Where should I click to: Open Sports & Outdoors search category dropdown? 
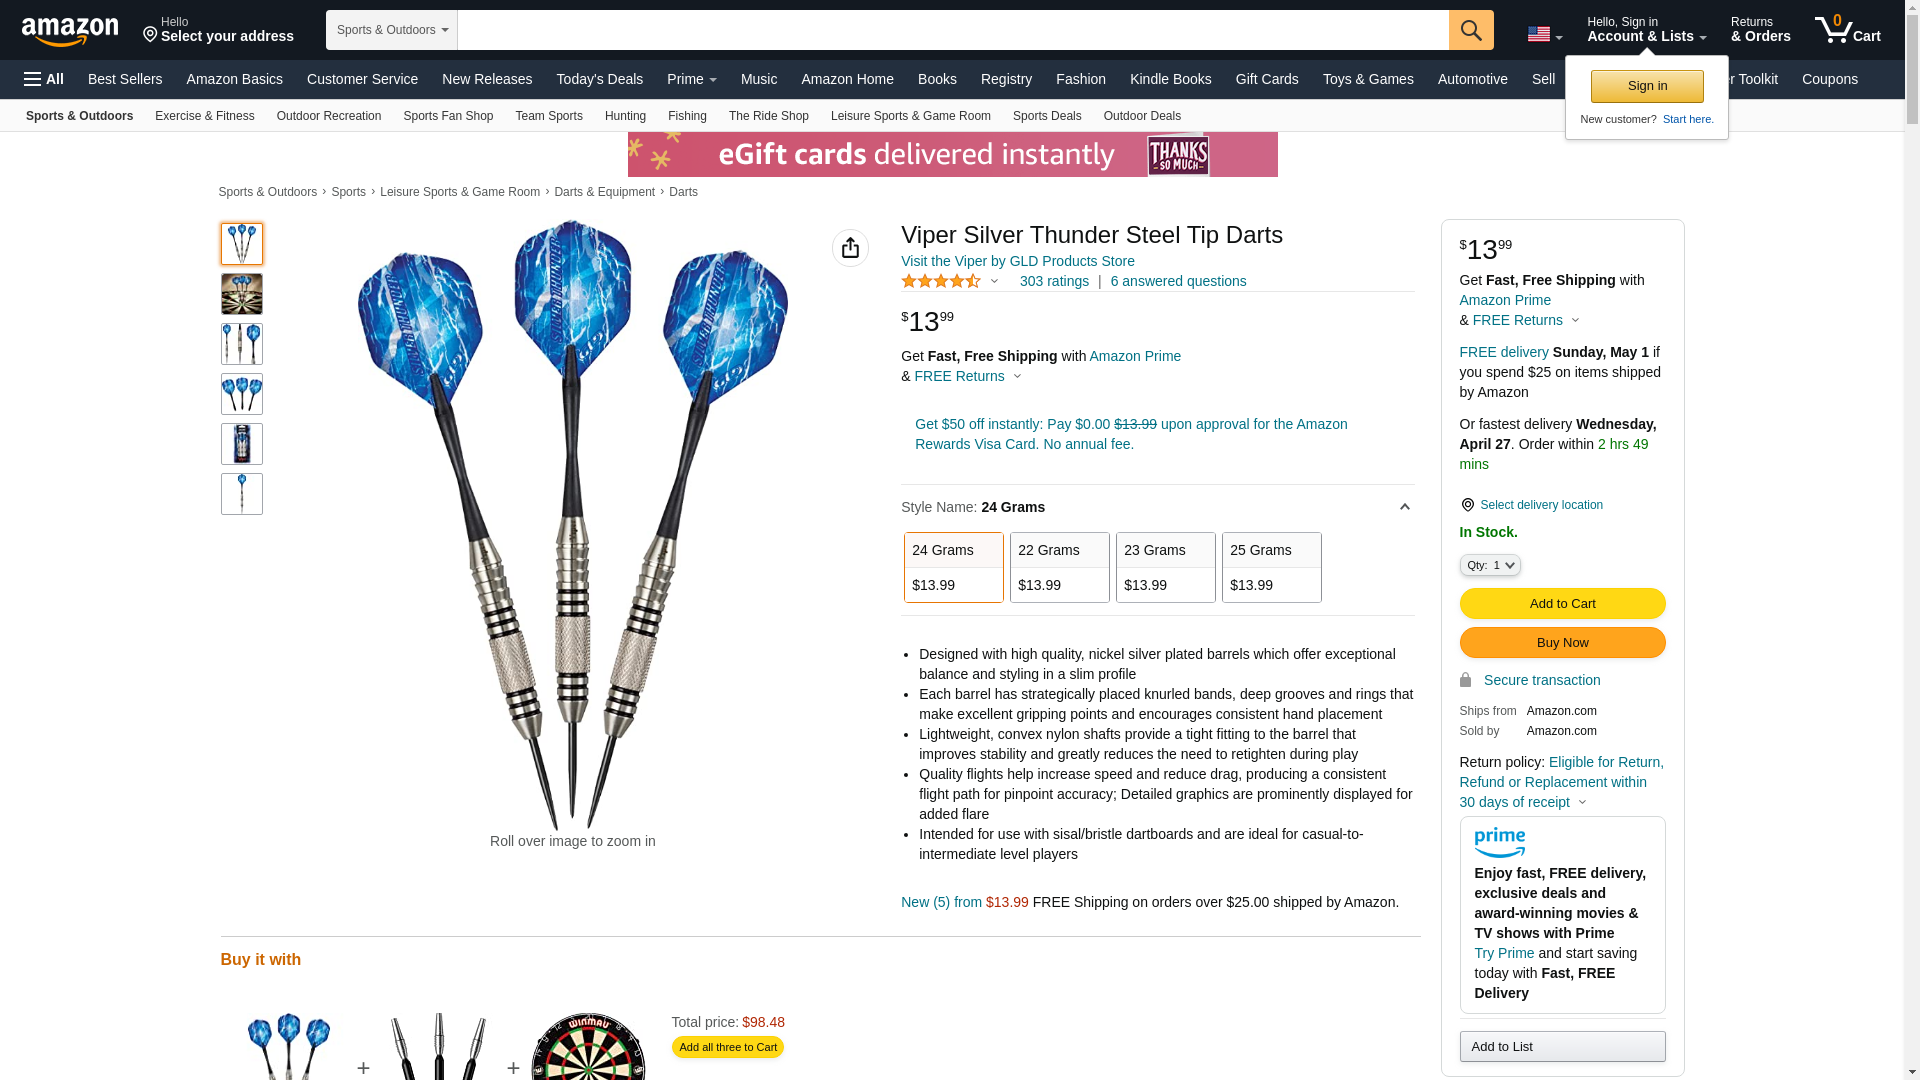point(392,30)
